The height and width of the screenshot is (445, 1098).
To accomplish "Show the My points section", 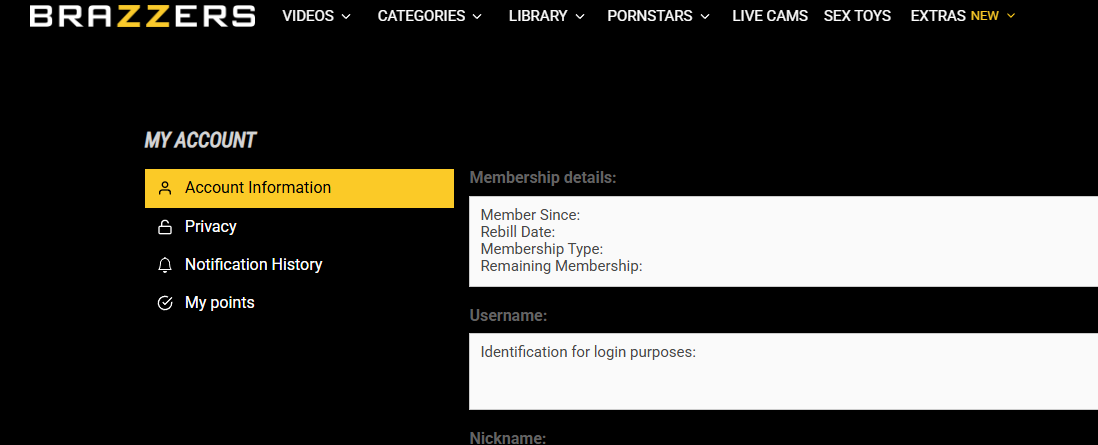I will point(219,303).
